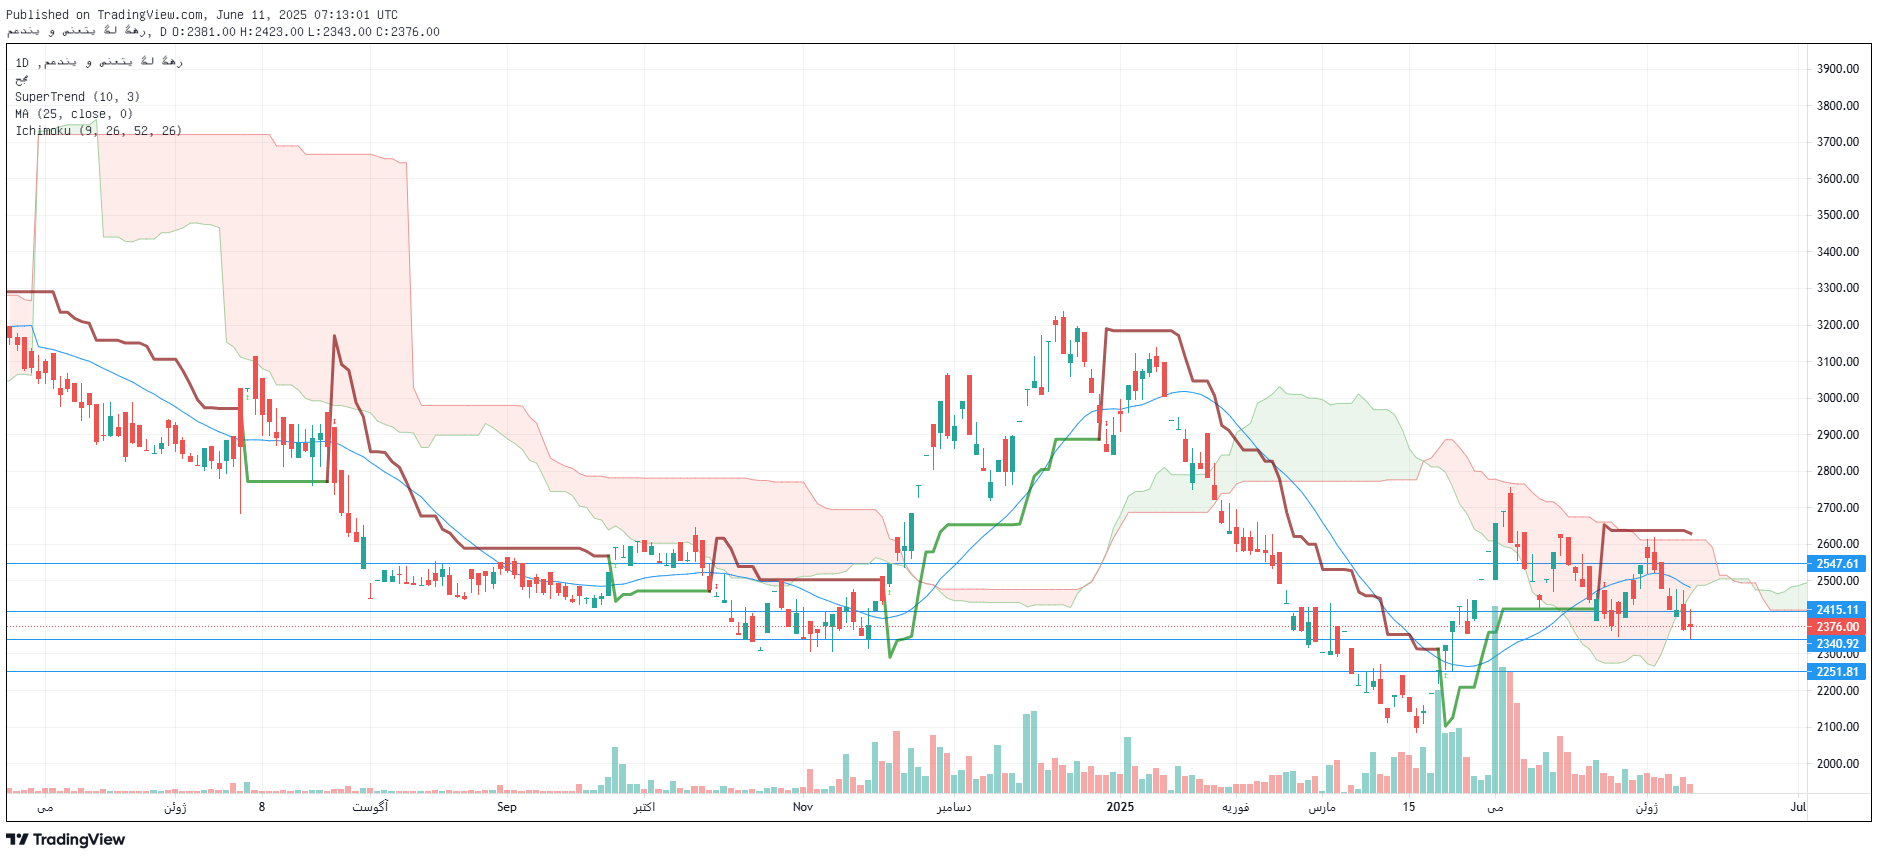Click the 3400.00 price axis label
The height and width of the screenshot is (858, 1878).
click(x=1838, y=252)
